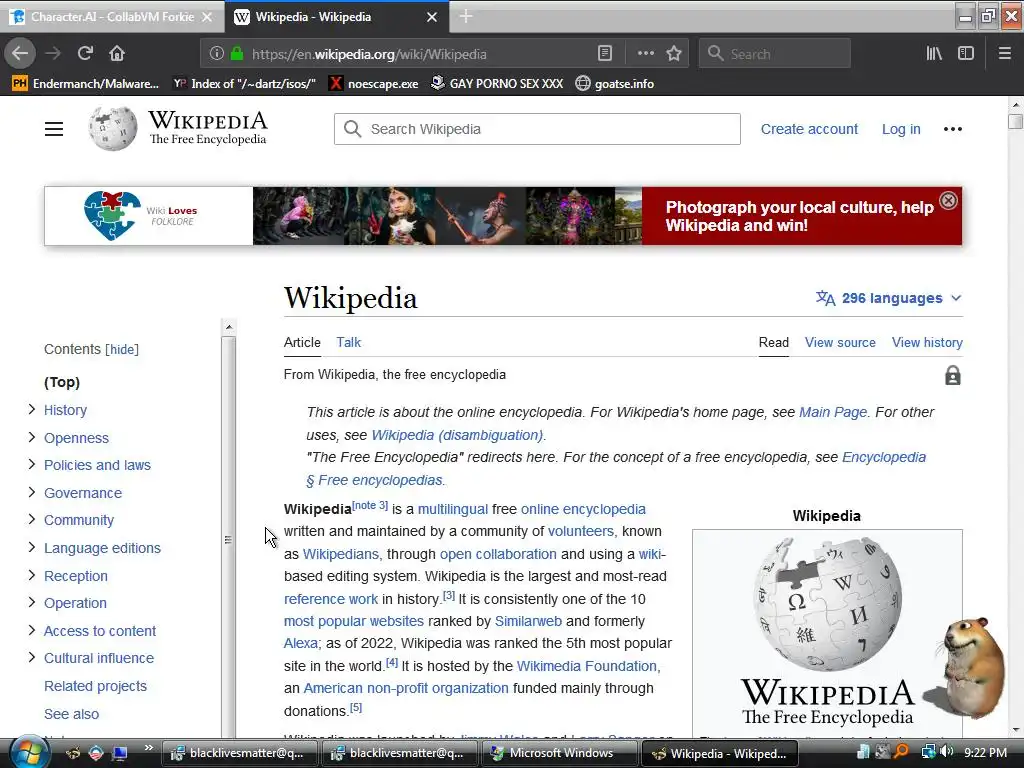Click the Wiki Loves Folklore heart logo

click(112, 216)
